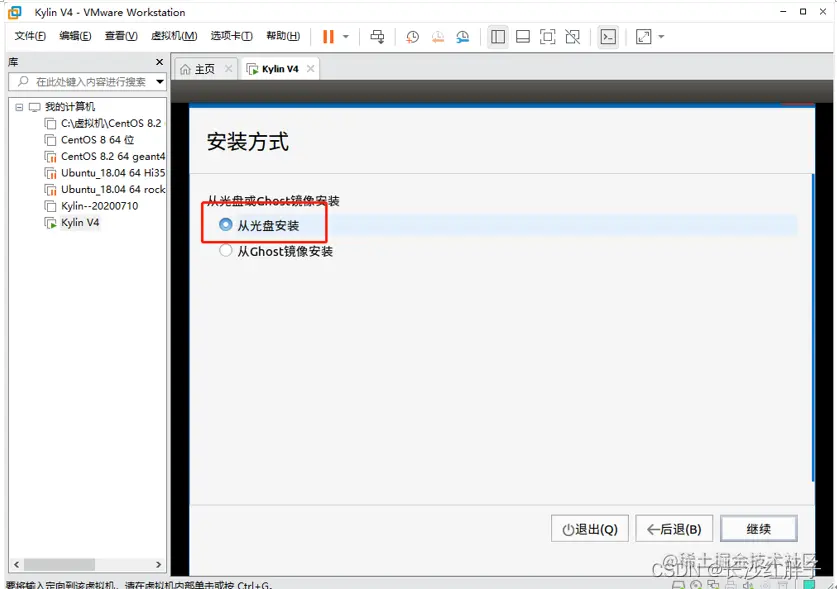Select the 从Ghost镜像安装 radio button
The width and height of the screenshot is (837, 589).
(x=225, y=252)
